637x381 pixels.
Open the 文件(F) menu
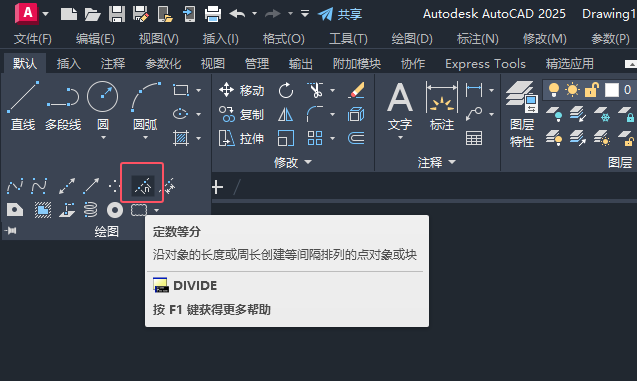tap(32, 39)
